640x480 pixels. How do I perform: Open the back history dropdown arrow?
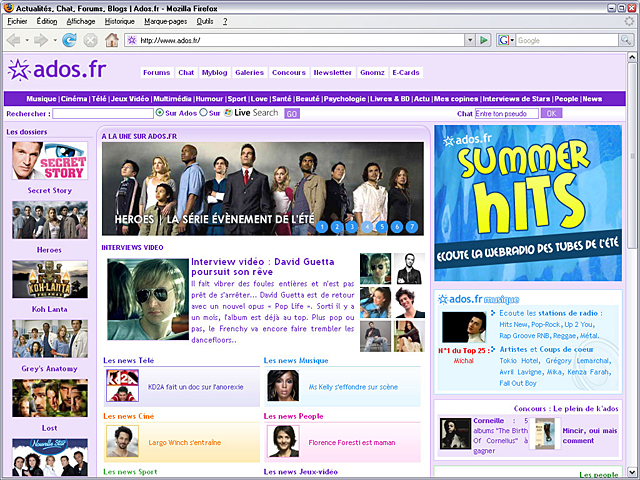[27, 40]
